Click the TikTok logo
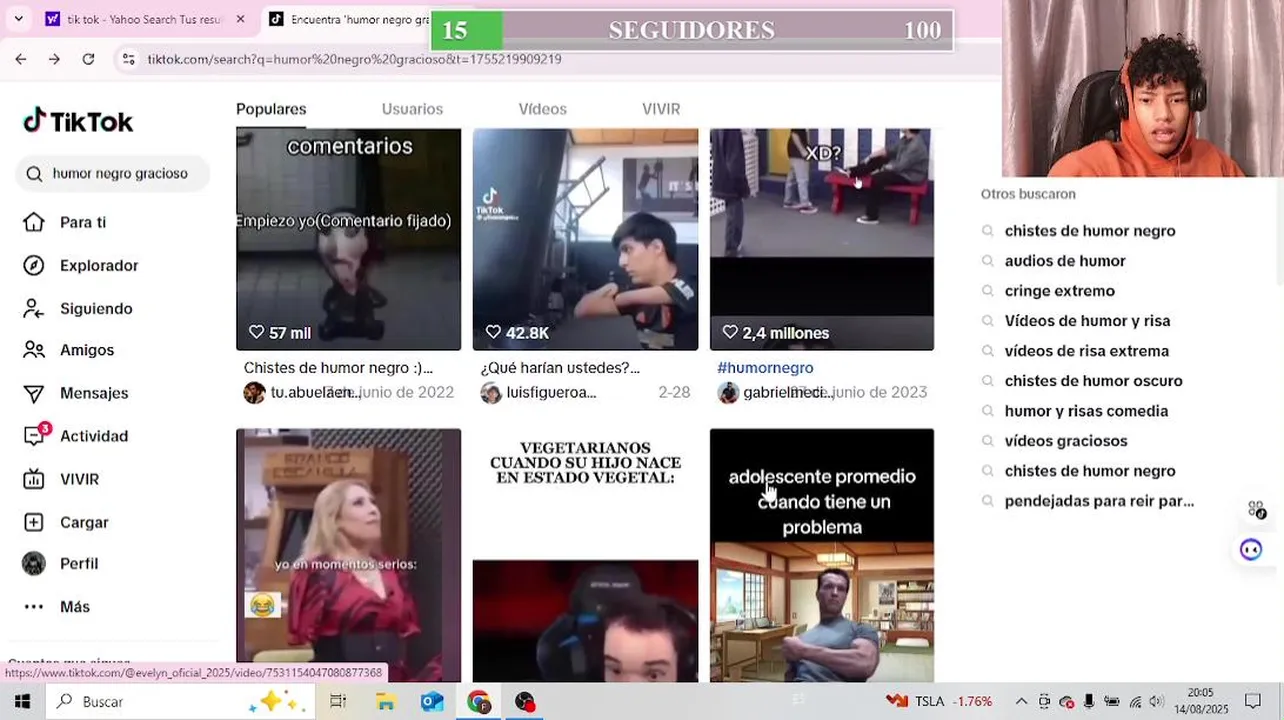Viewport: 1284px width, 720px height. [x=78, y=121]
